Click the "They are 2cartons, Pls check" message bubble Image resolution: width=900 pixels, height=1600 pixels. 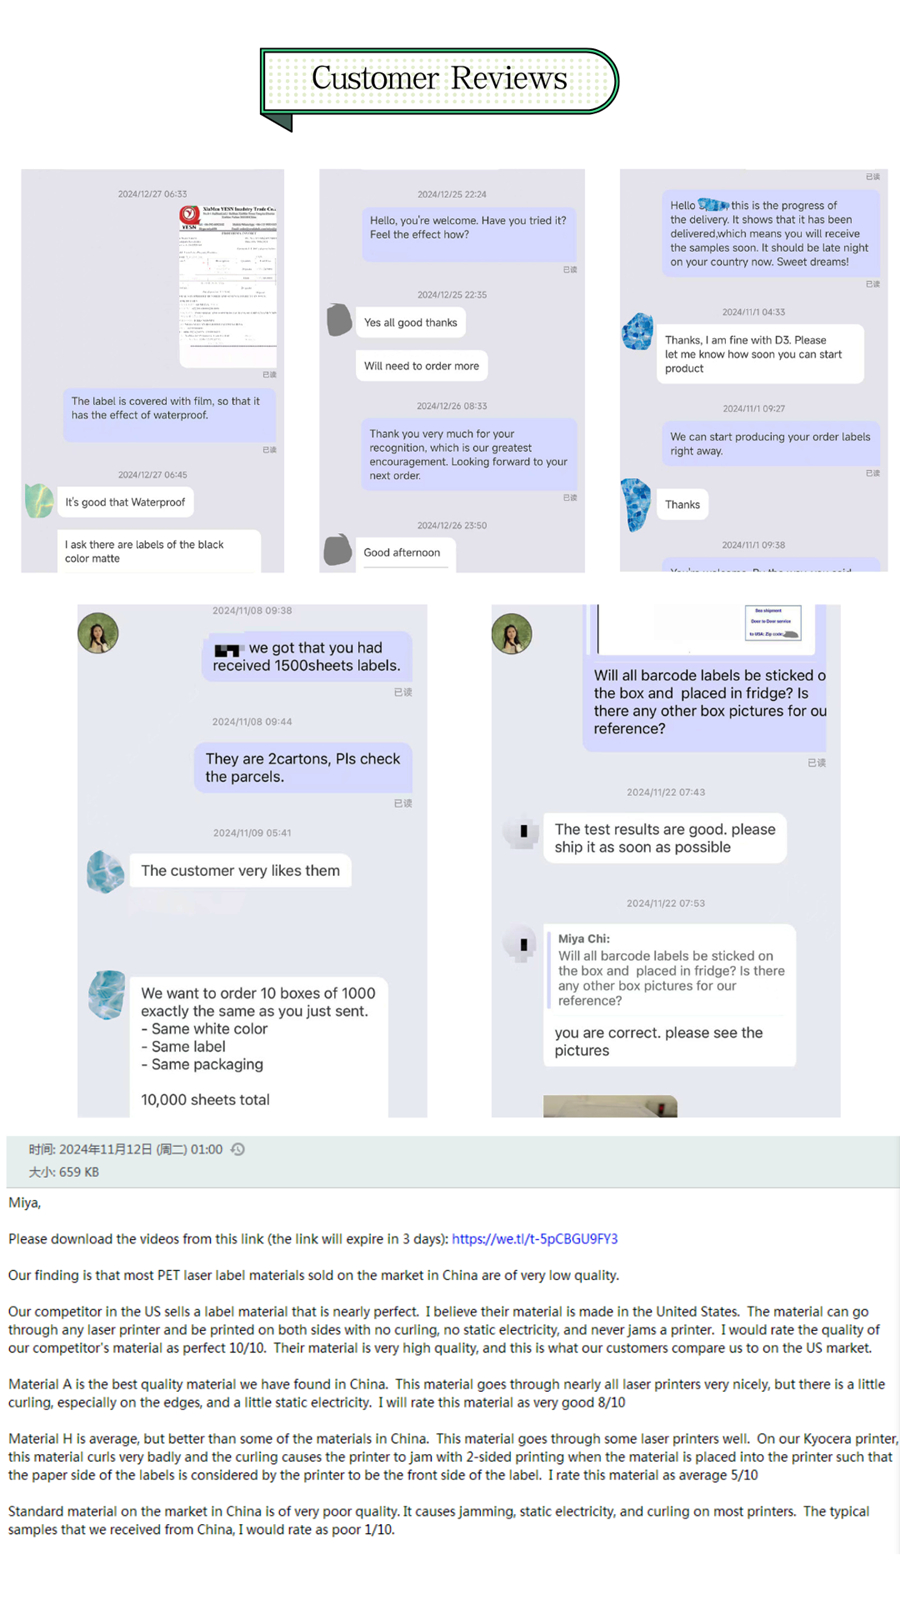302,767
